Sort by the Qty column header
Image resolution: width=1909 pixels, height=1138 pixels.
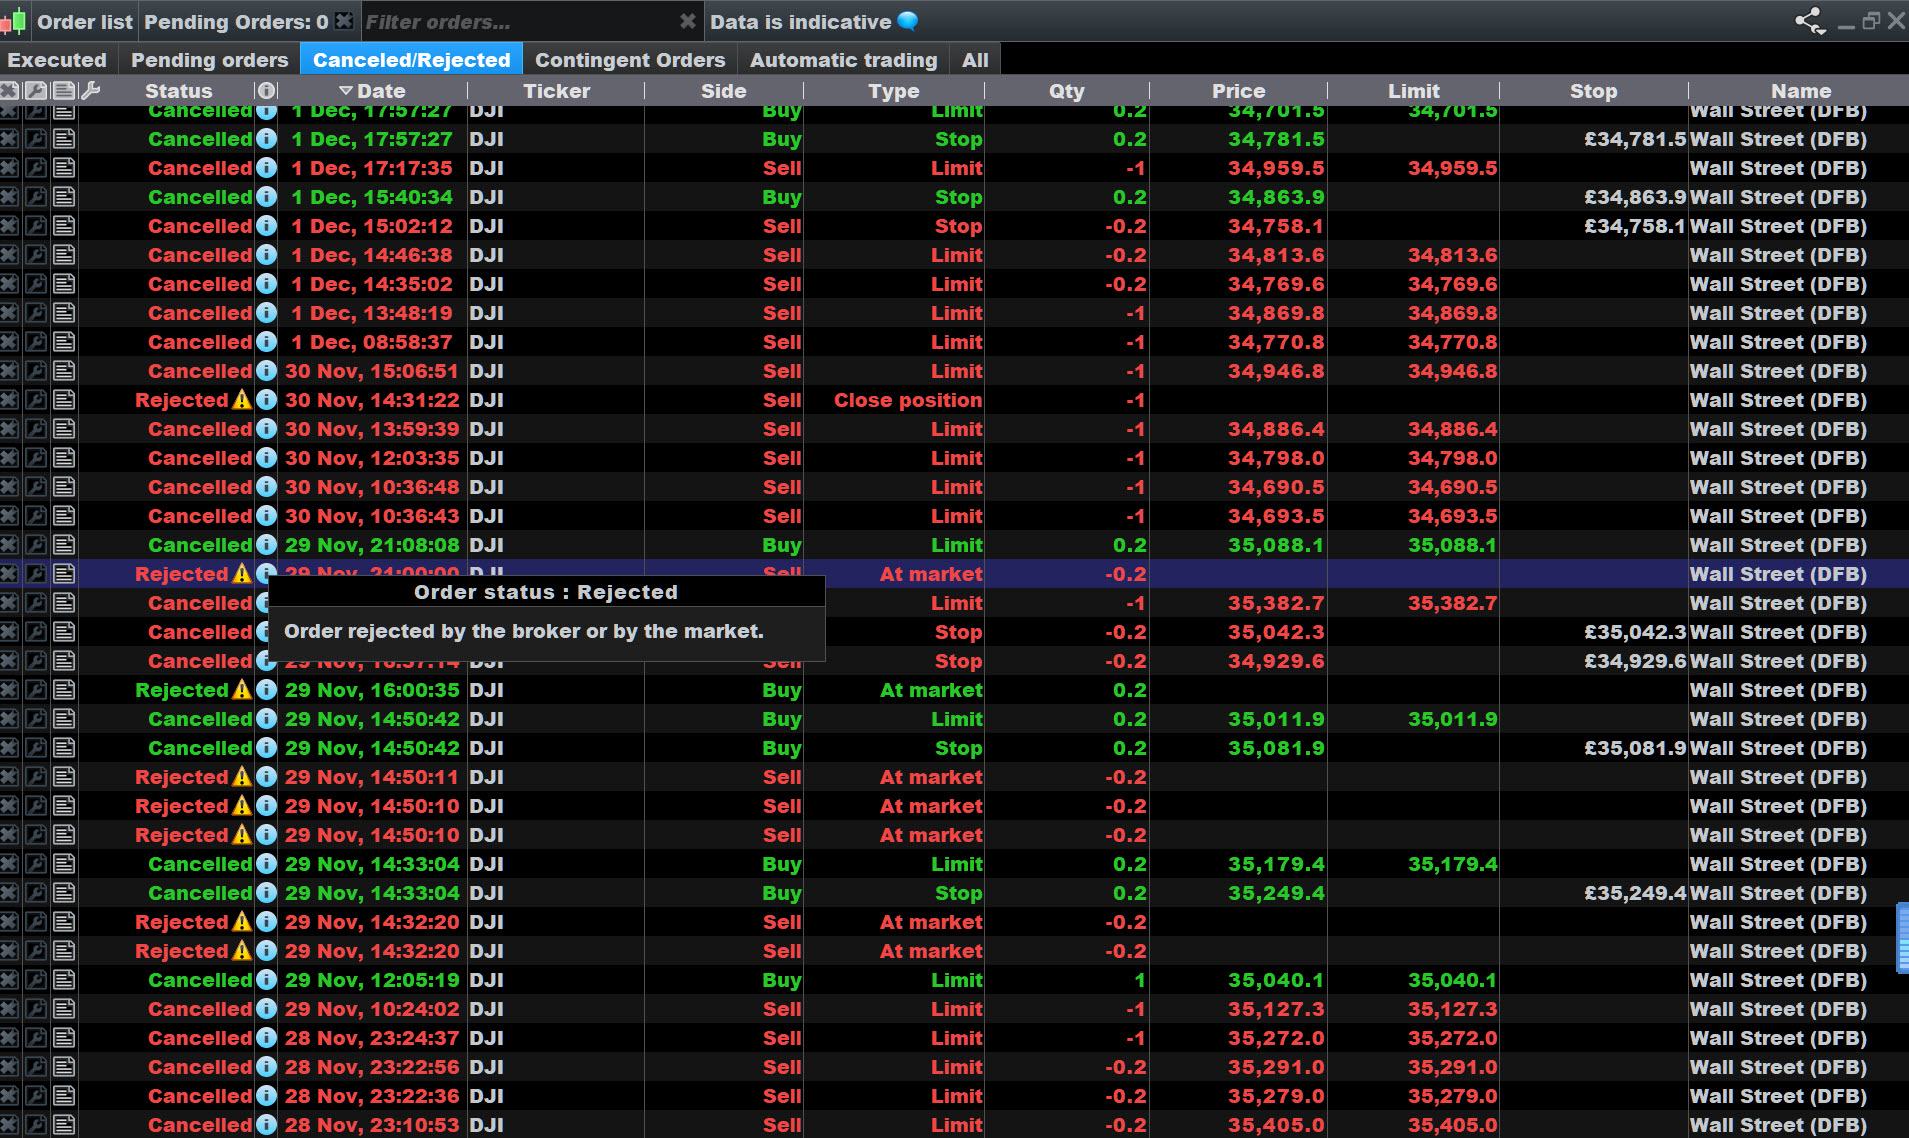pyautogui.click(x=1067, y=91)
